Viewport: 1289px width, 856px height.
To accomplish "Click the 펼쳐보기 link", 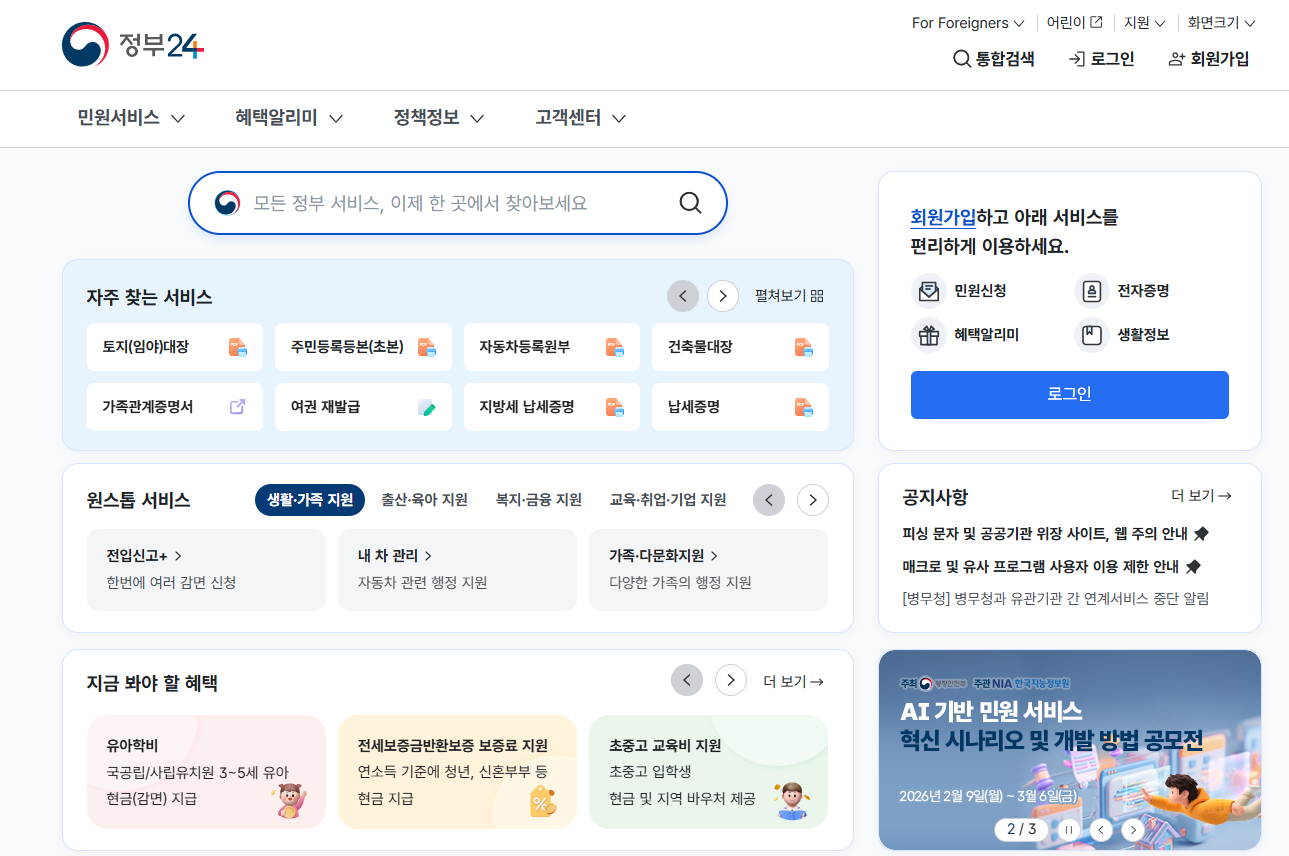I will [790, 295].
